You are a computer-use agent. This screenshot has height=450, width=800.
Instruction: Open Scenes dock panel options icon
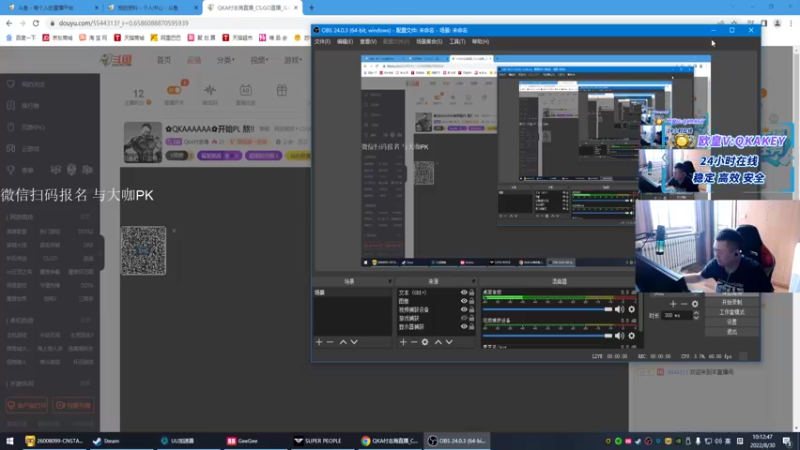390,282
